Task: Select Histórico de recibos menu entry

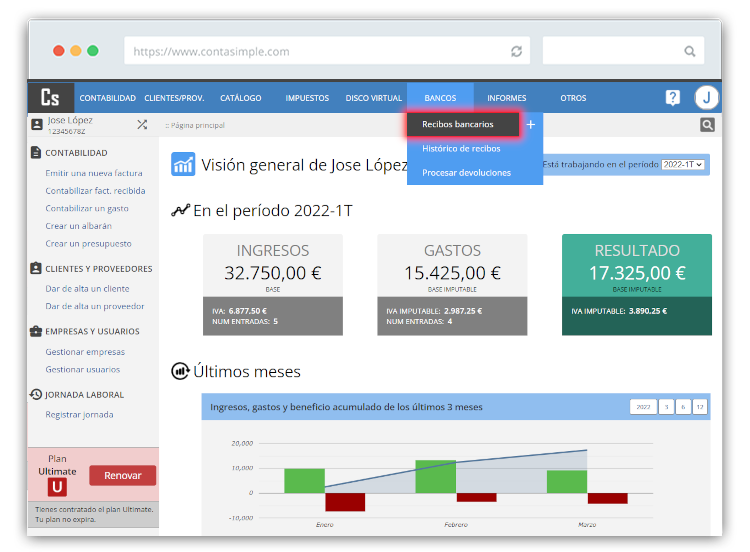Action: [x=461, y=149]
